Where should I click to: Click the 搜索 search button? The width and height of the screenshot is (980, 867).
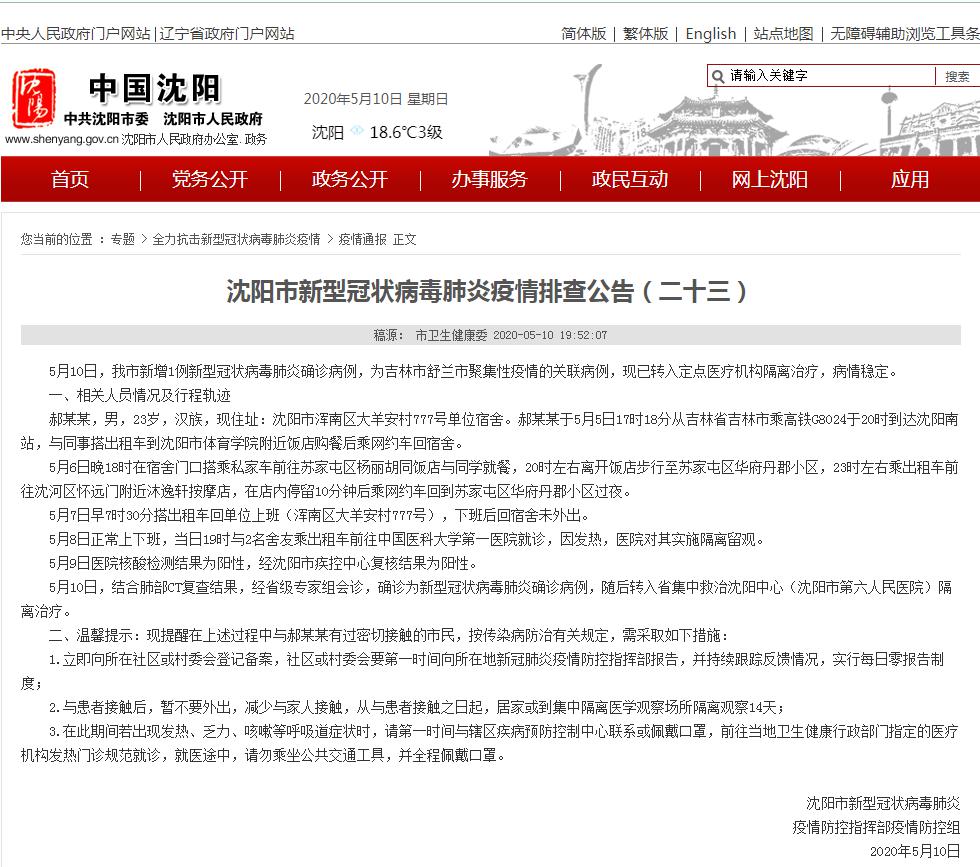(x=957, y=75)
